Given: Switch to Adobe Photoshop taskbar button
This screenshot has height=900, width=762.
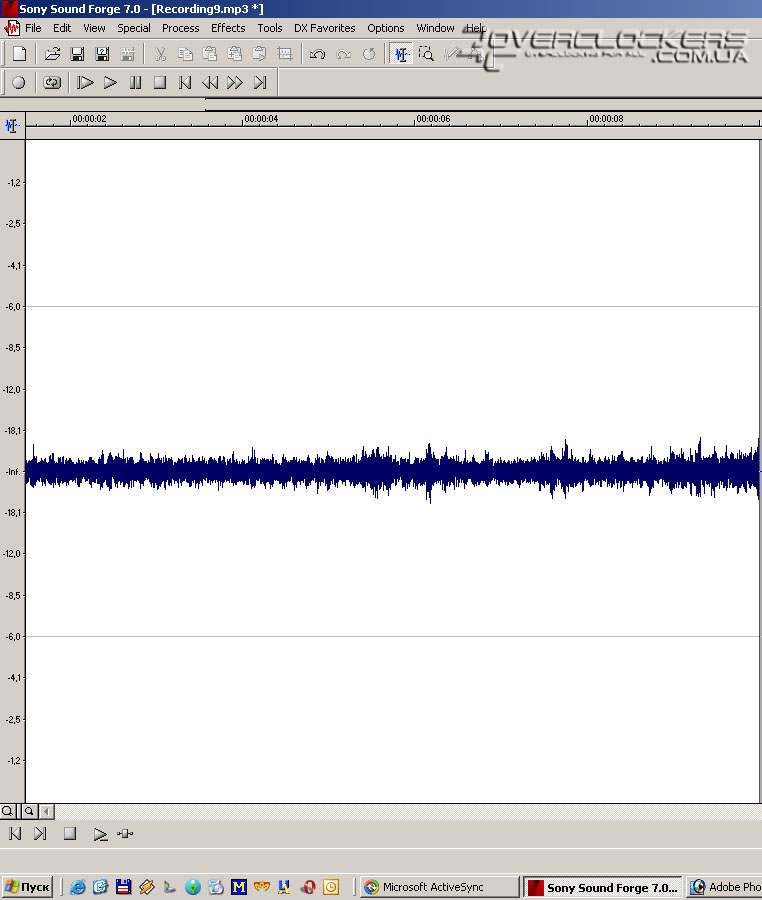Looking at the screenshot, I should tap(724, 887).
